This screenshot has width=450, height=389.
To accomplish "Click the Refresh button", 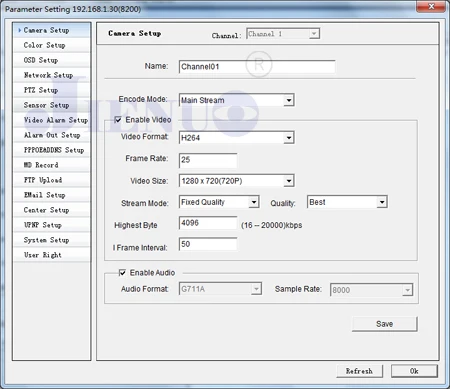I will click(359, 371).
